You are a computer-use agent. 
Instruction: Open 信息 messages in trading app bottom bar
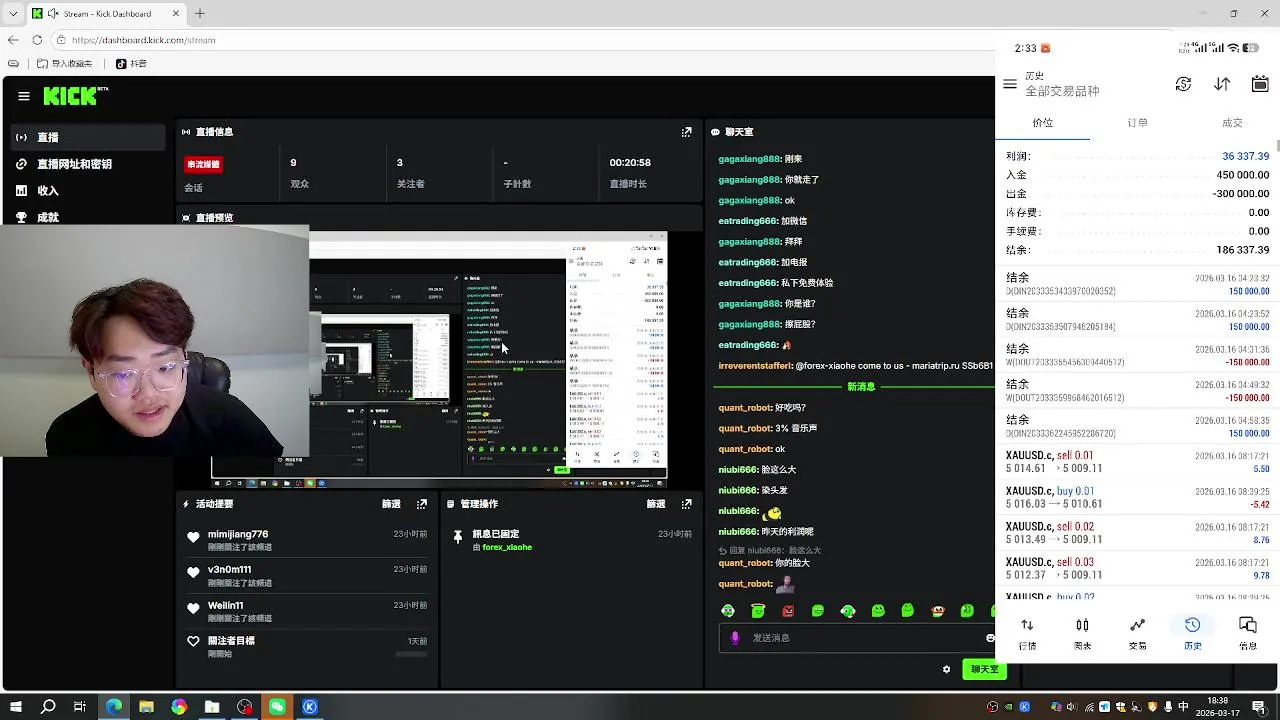point(1248,633)
